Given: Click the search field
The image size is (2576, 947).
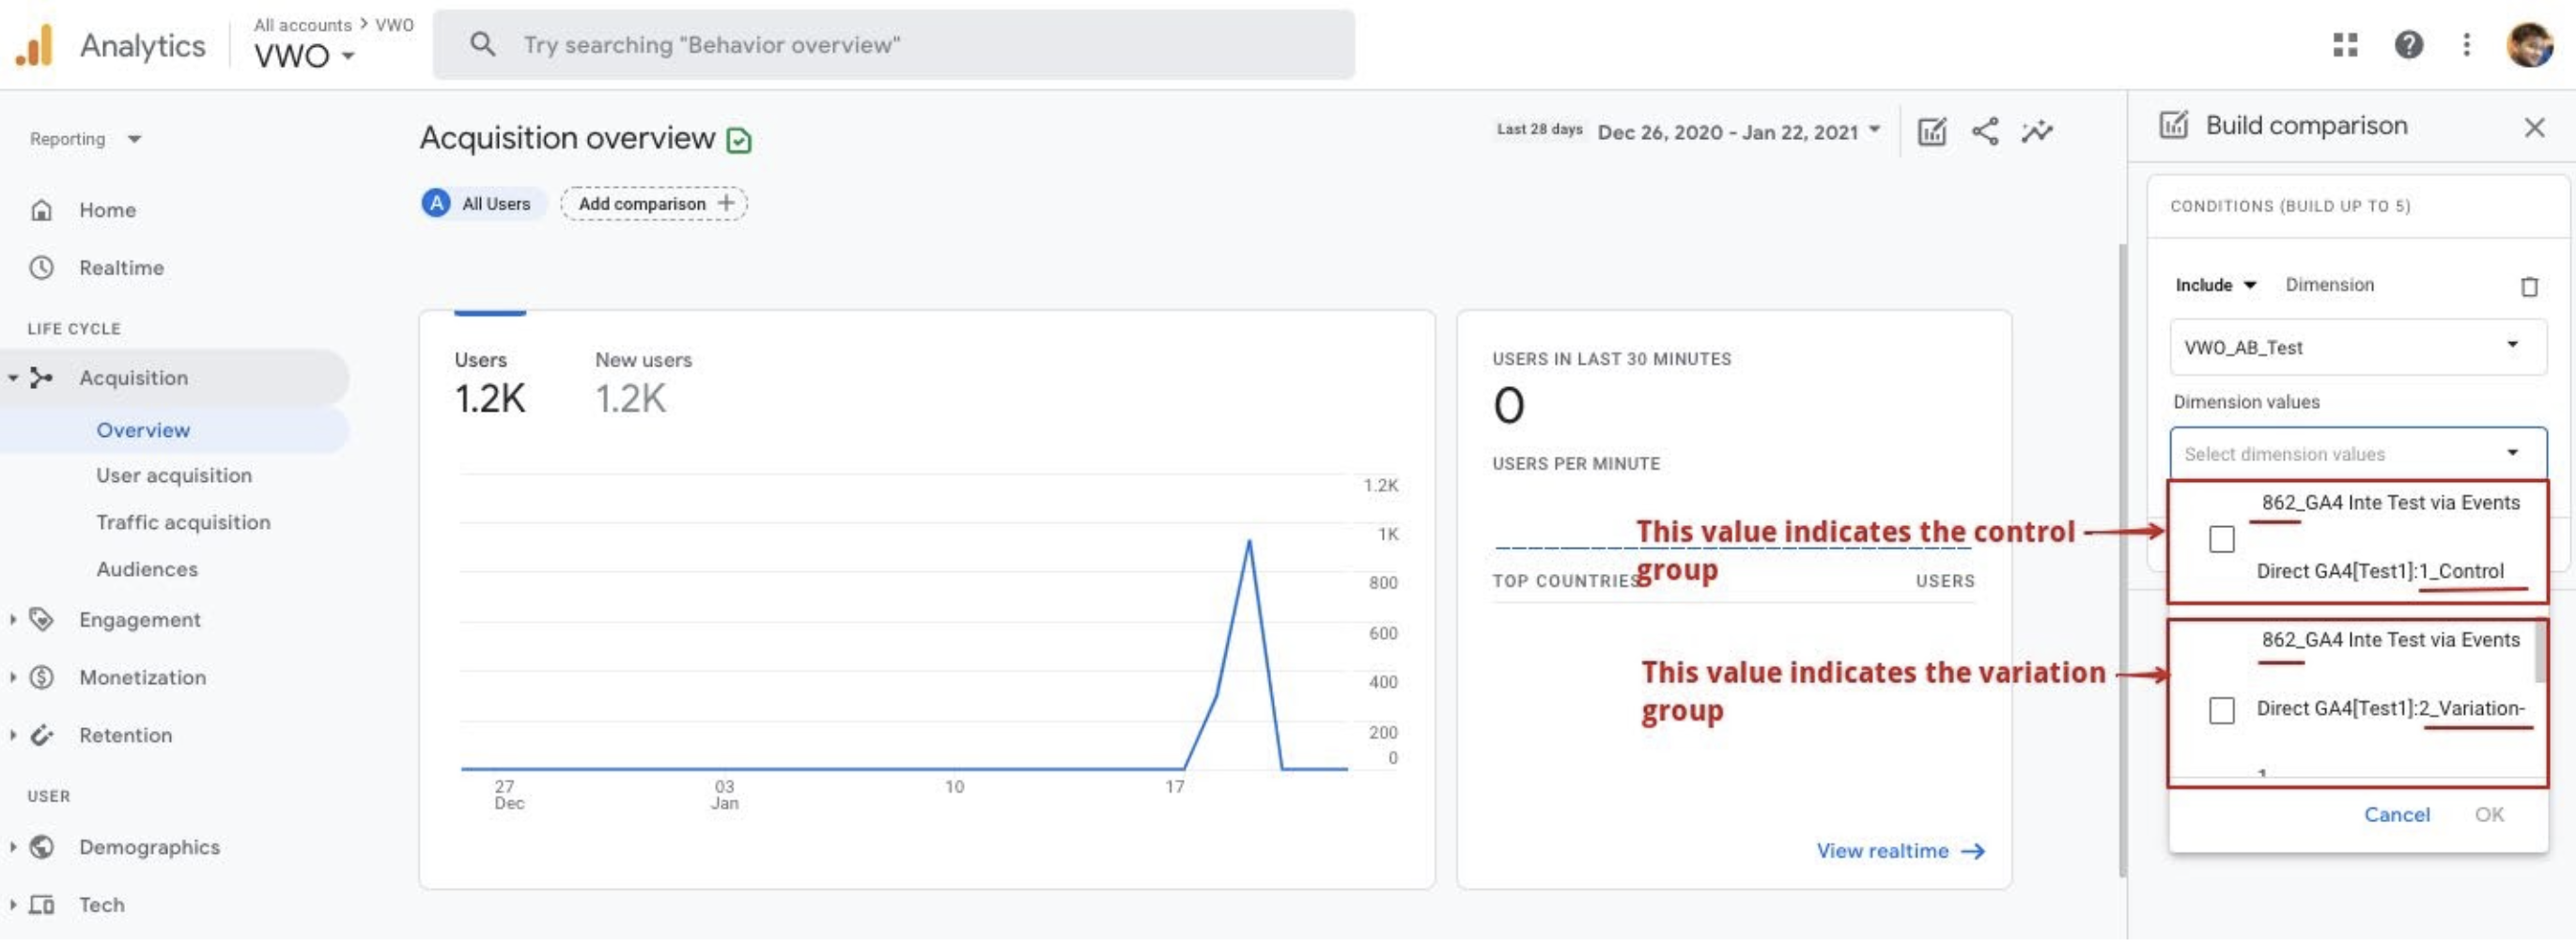Looking at the screenshot, I should point(893,44).
